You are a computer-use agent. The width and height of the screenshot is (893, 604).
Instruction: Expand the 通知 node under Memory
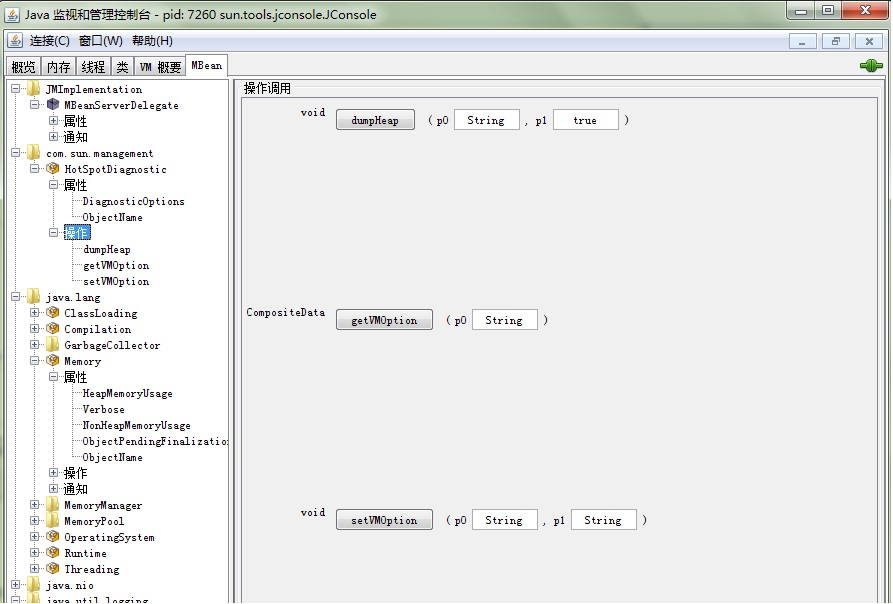click(54, 488)
